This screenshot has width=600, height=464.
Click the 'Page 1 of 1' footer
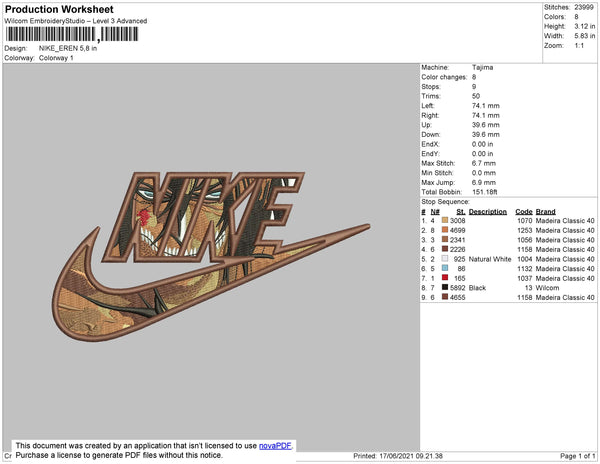point(577,456)
